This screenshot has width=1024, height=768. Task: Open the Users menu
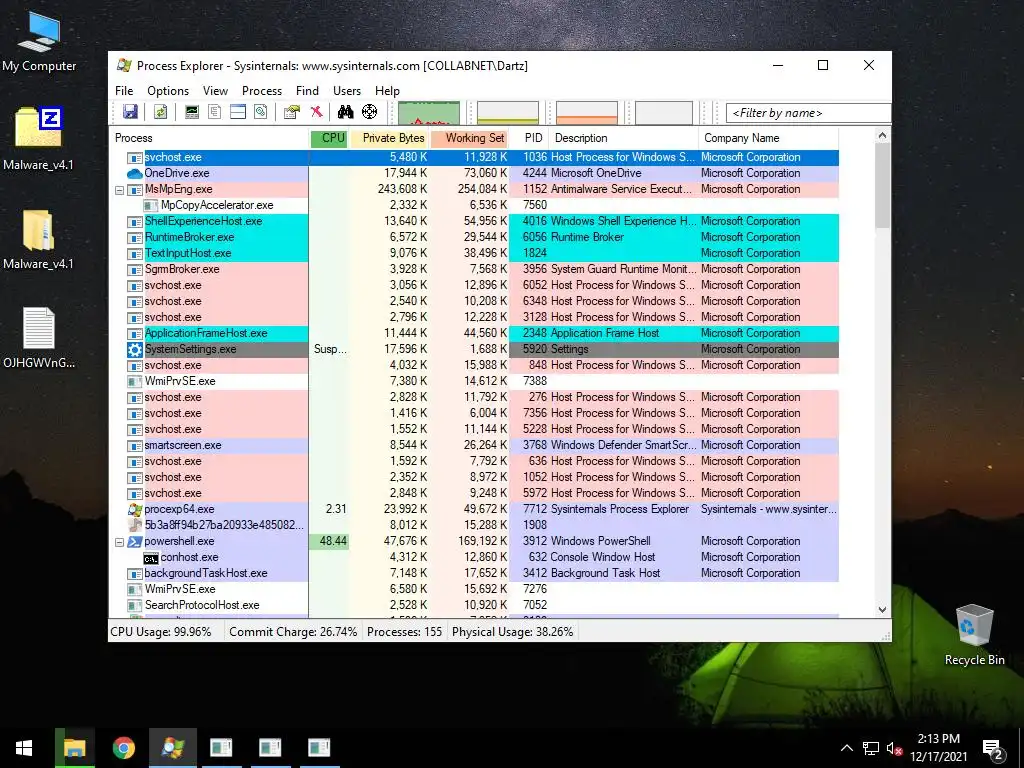347,91
